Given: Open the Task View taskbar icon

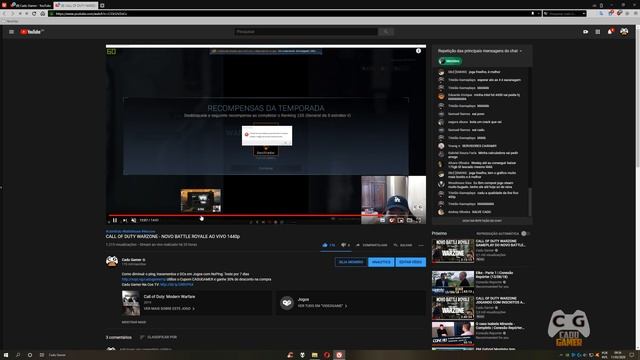Looking at the screenshot, I should [42, 355].
